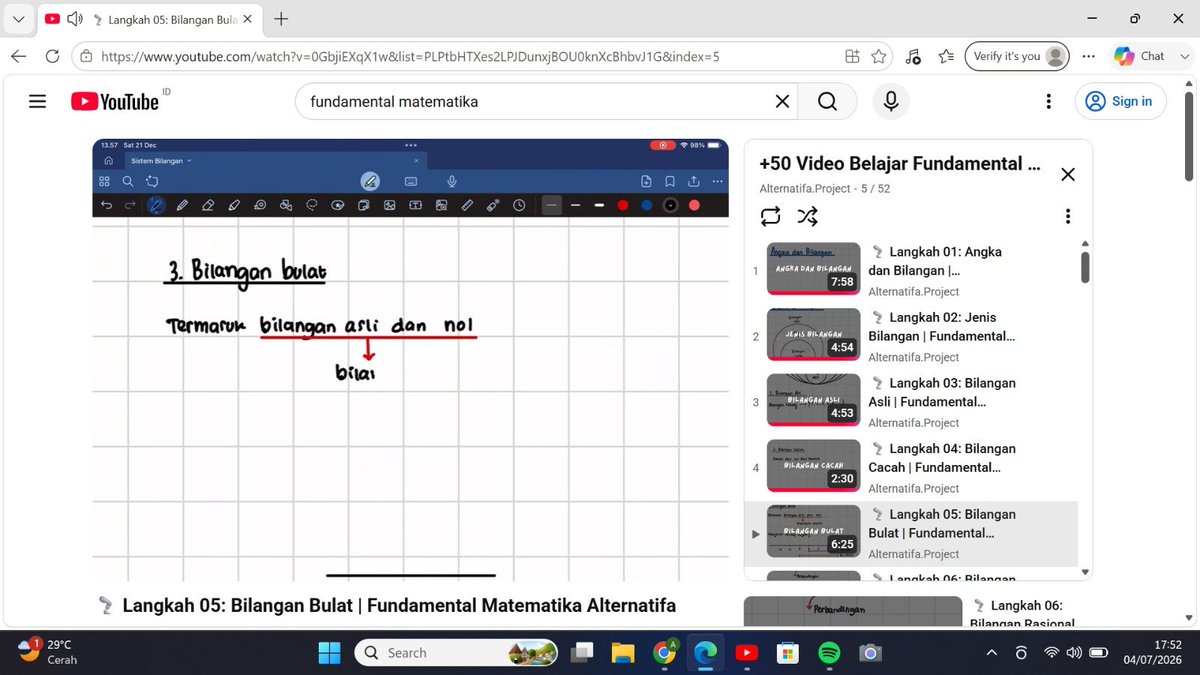Open the Windows Start menu
The height and width of the screenshot is (675, 1200).
click(329, 653)
